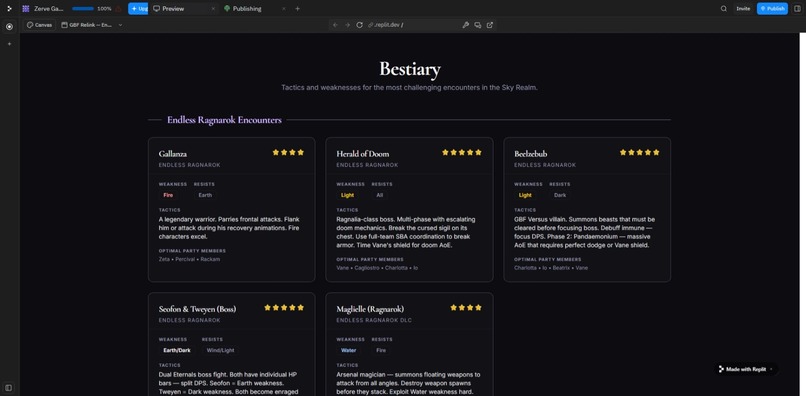Viewport: 806px width, 396px height.
Task: Select the agent icon in left sidebar
Action: 9,27
